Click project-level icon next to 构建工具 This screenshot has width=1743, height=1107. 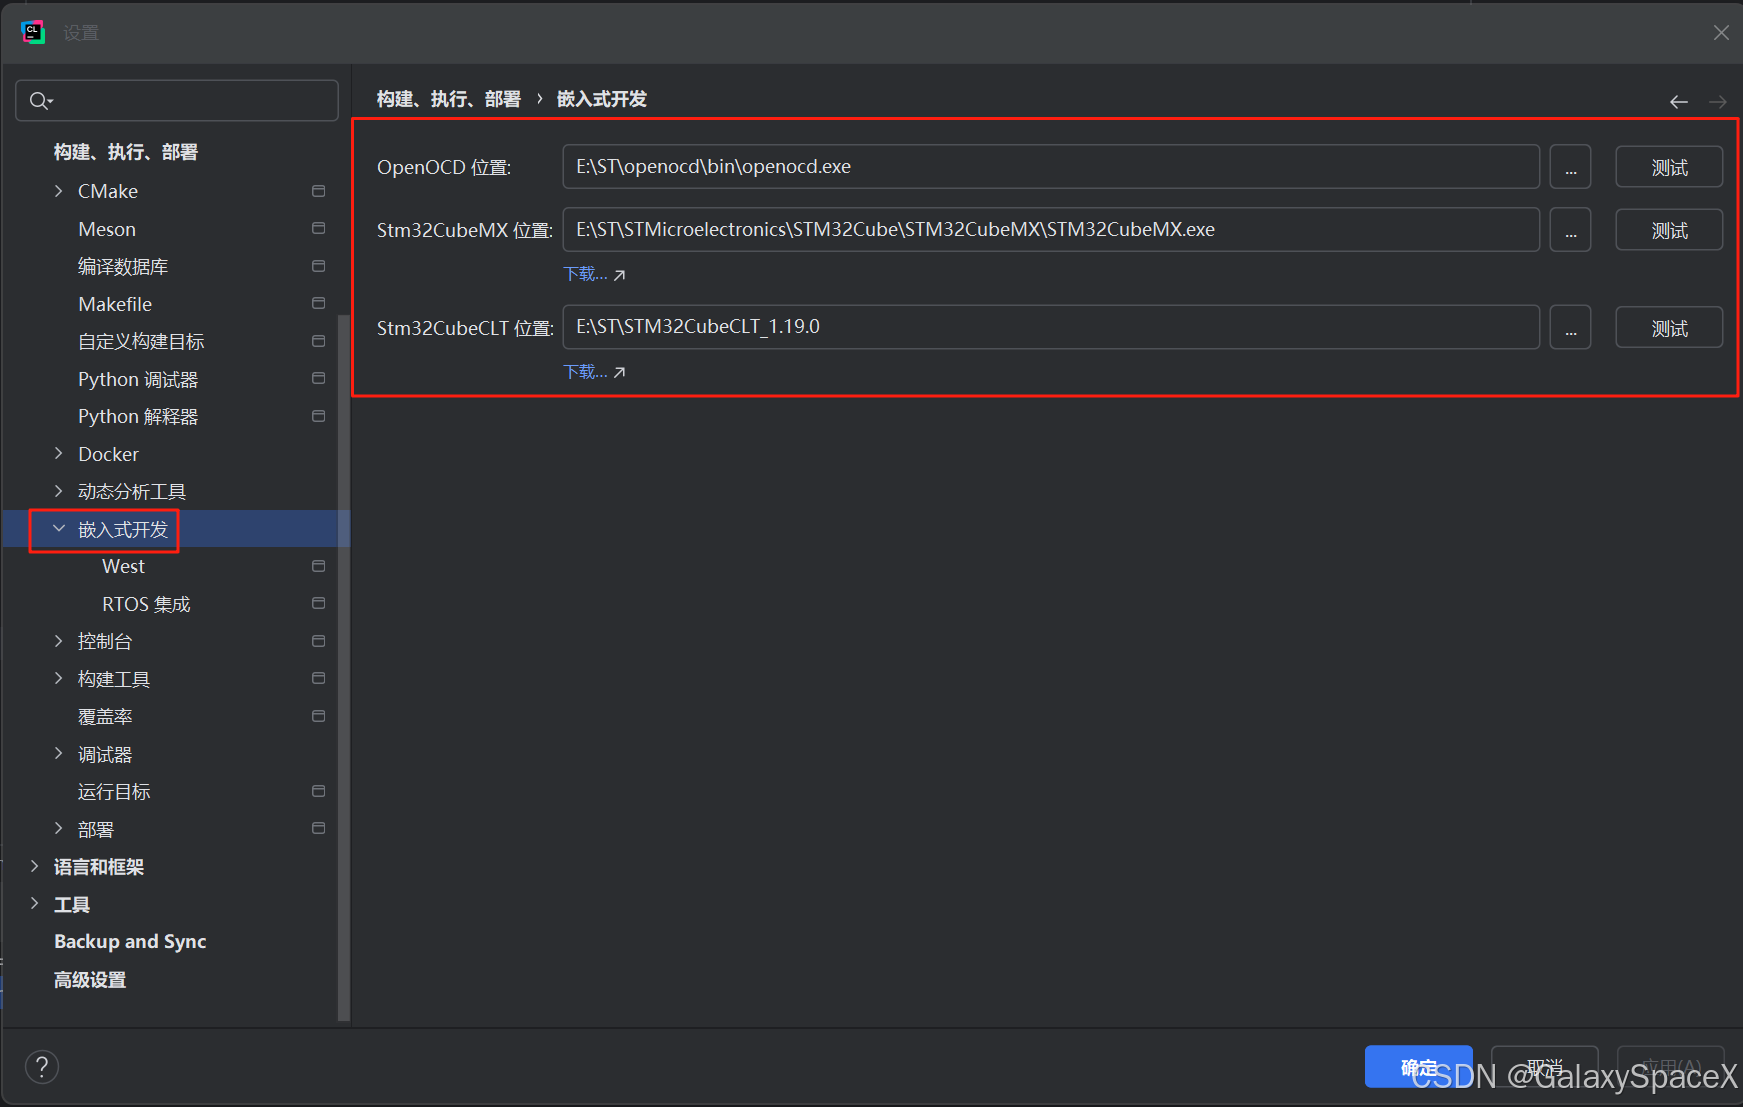click(318, 679)
